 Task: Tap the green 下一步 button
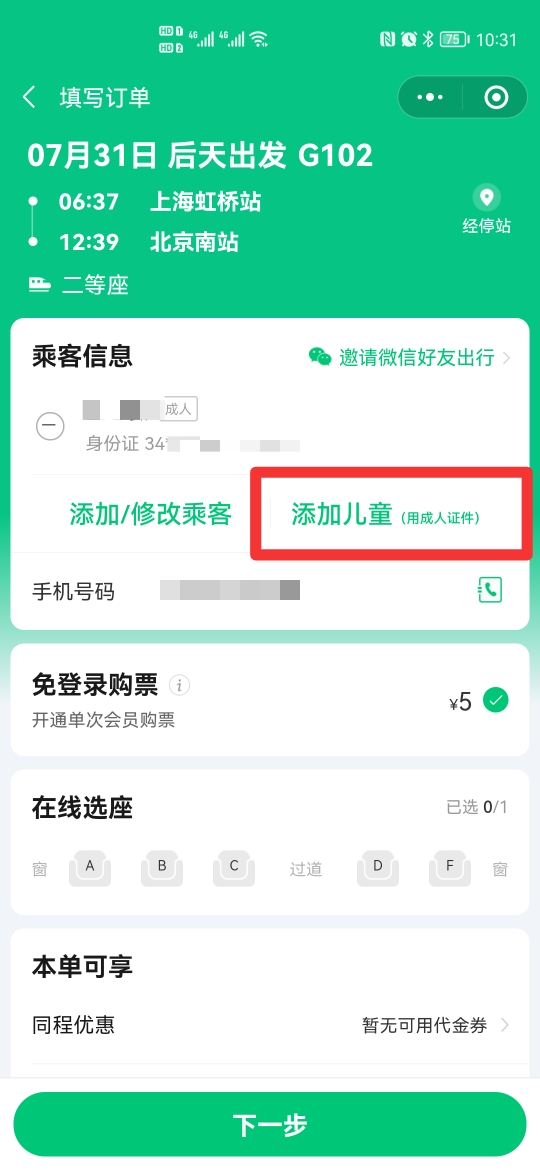click(x=270, y=1124)
